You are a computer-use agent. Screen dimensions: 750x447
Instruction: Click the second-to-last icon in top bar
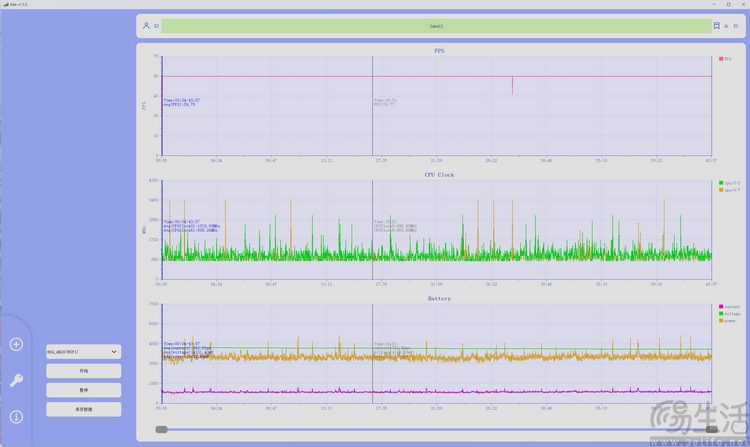pos(726,26)
